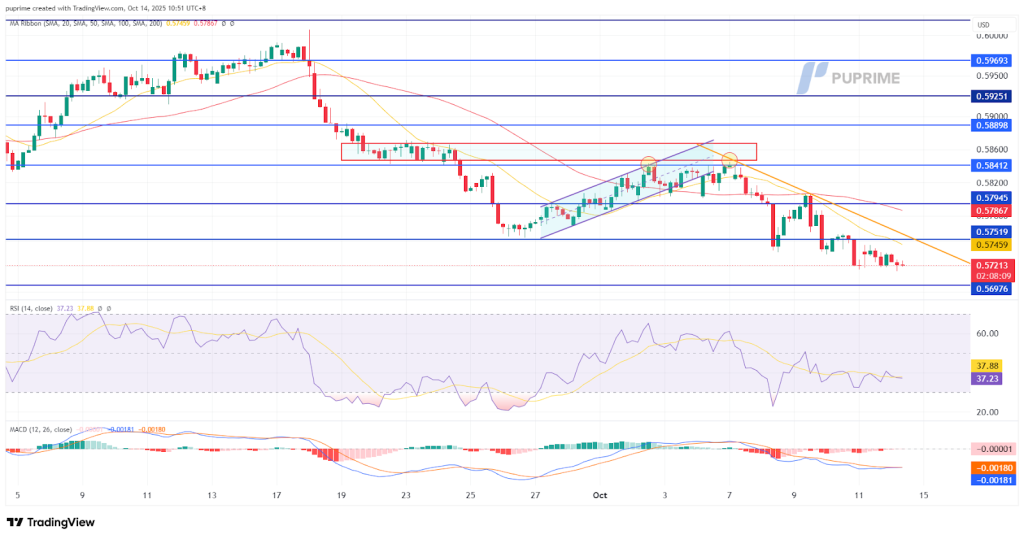Click the red current price label 0.57213
Screen dimensions: 1024x539
pos(991,266)
